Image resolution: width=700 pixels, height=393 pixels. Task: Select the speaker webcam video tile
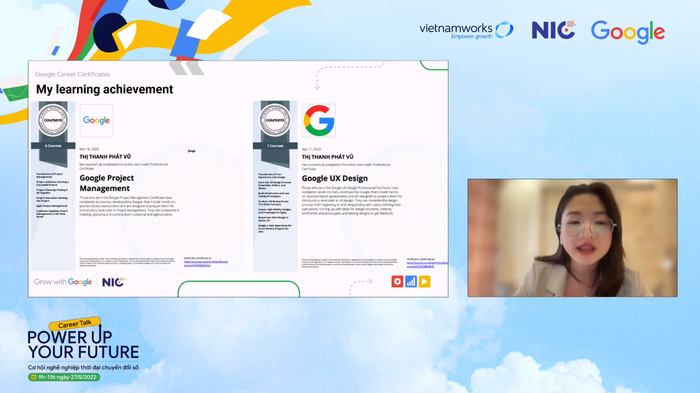click(572, 238)
